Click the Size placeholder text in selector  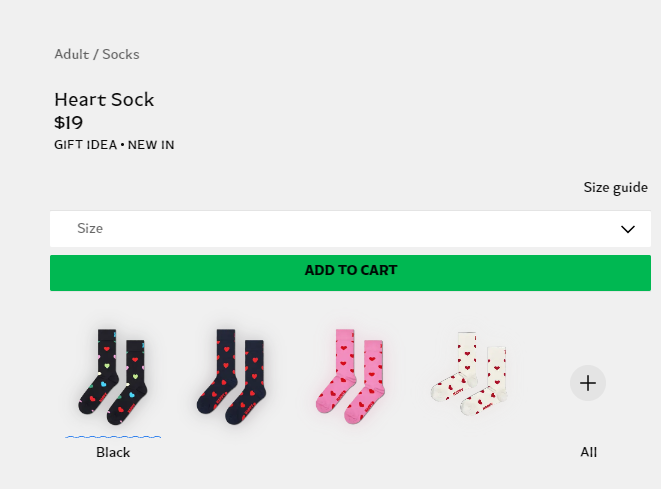(x=90, y=228)
